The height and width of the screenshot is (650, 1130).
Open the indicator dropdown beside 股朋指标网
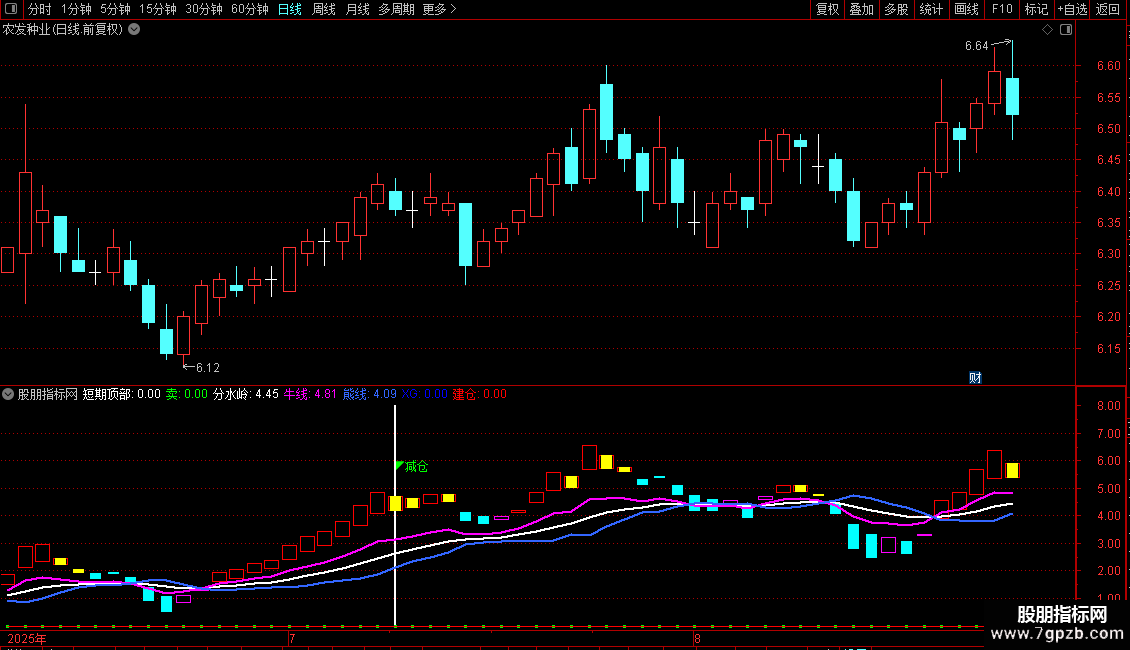click(8, 394)
